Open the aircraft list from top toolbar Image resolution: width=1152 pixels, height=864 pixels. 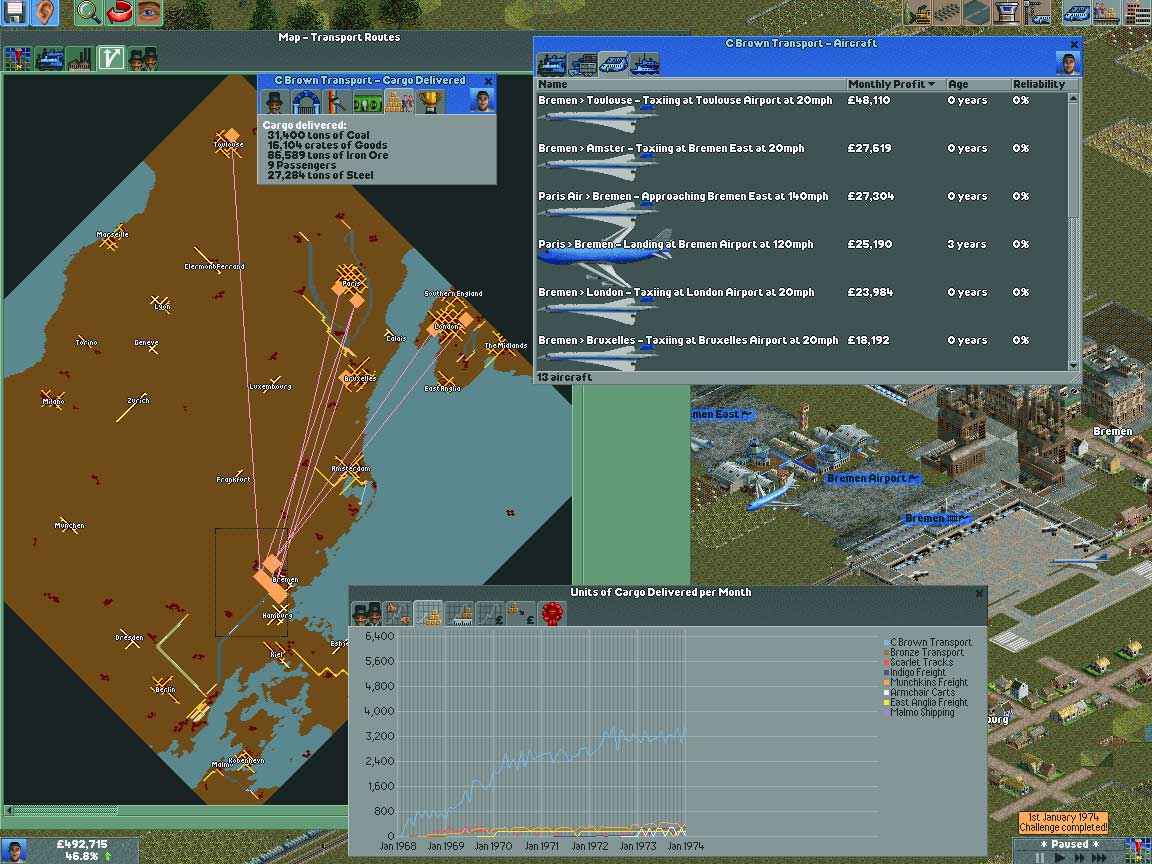click(1077, 12)
